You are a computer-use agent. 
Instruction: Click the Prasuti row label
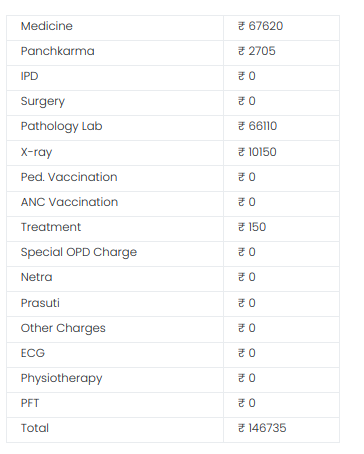(40, 303)
